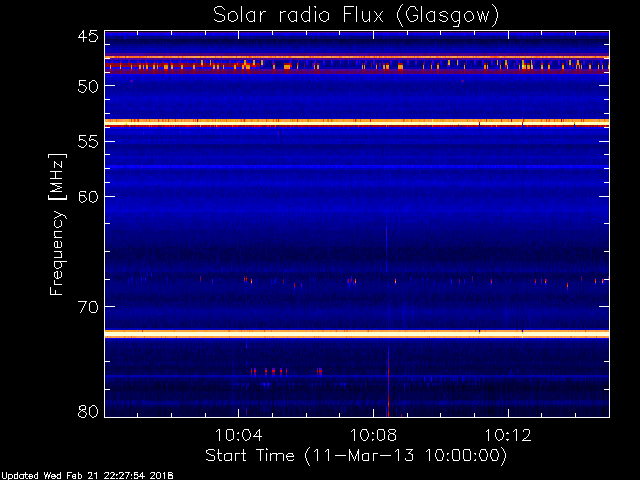Click the 60 frequency tick label

point(88,197)
